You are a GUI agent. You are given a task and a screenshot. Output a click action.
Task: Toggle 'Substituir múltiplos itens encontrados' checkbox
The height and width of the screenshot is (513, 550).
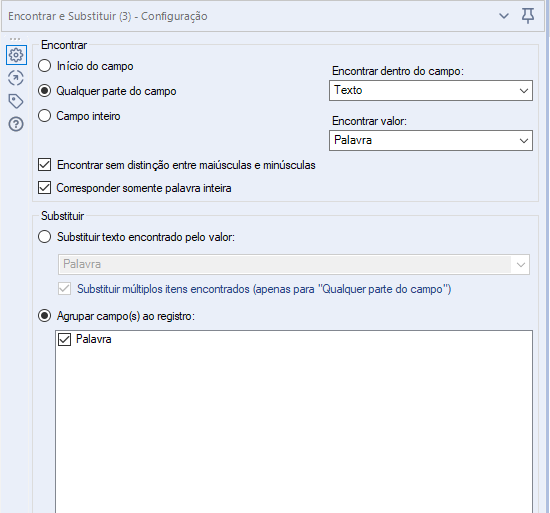[65, 289]
